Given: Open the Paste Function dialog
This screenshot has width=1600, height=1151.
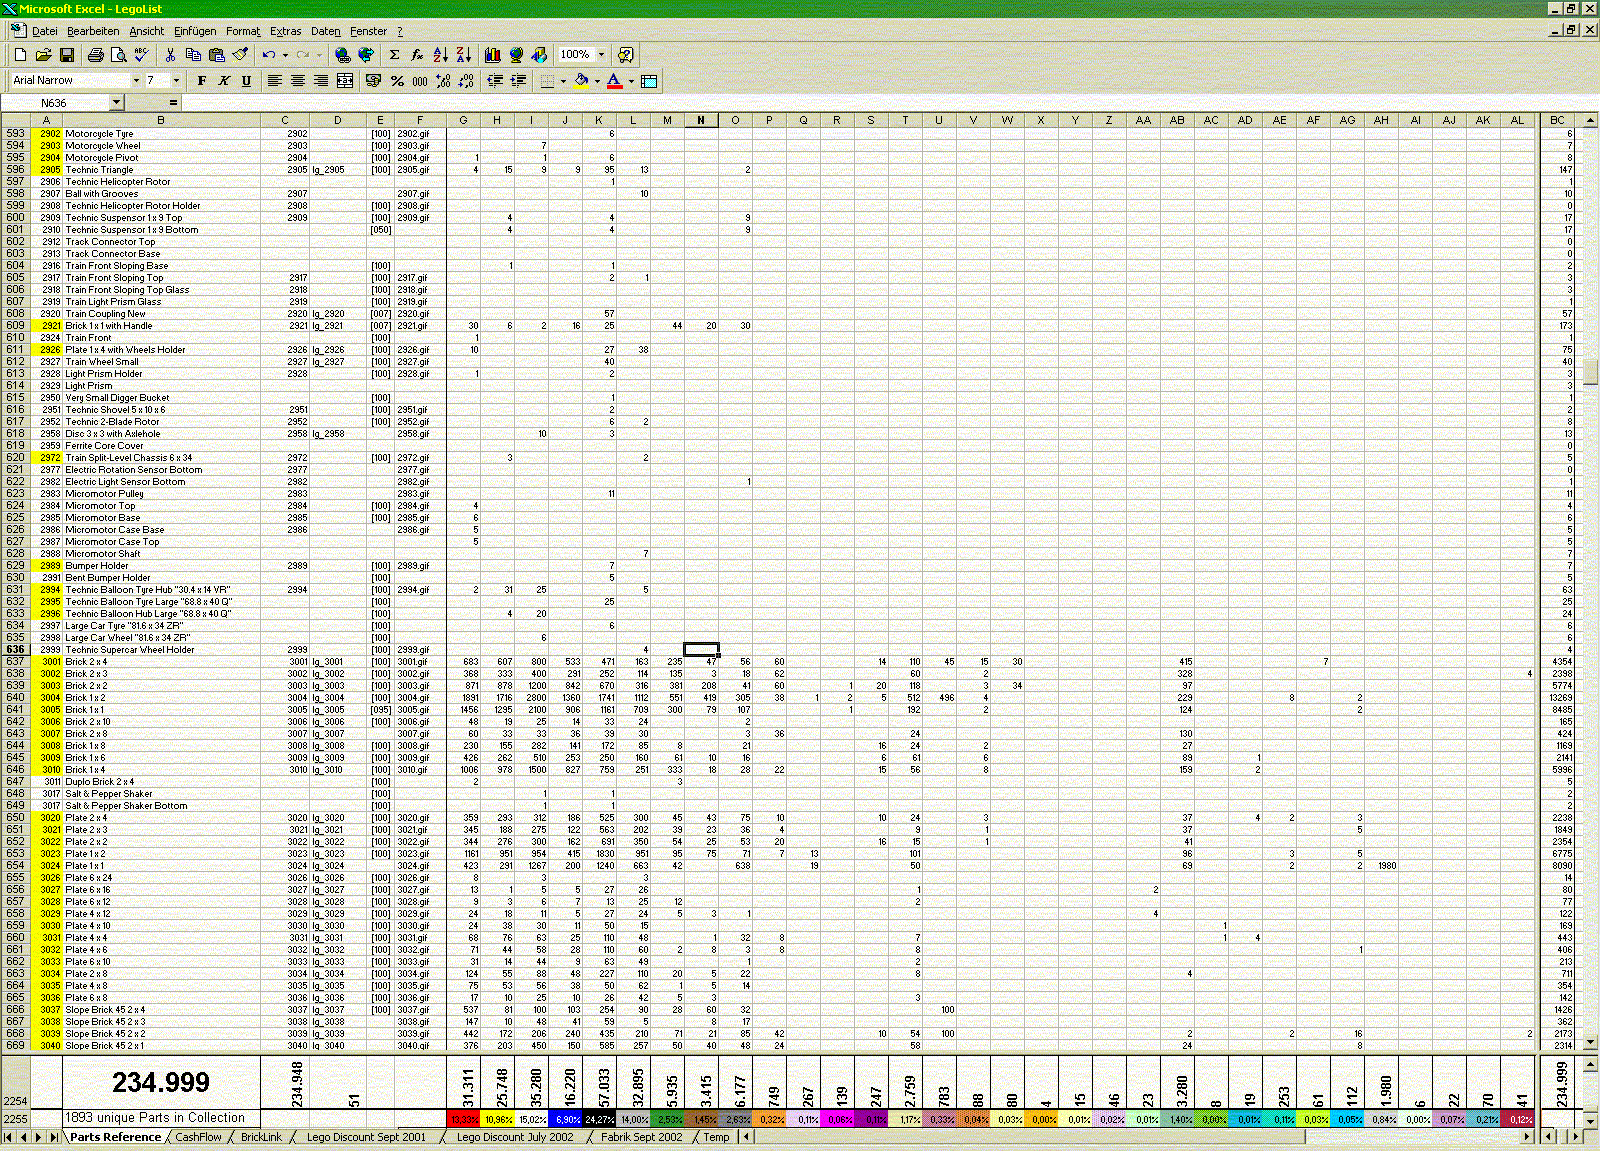Looking at the screenshot, I should 417,55.
